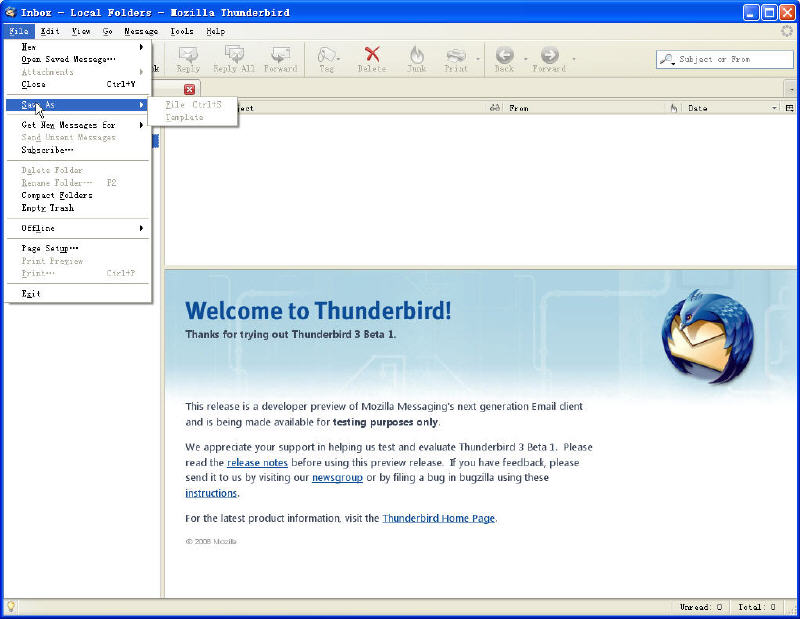This screenshot has height=619, width=800.
Task: Click the thread glasses column icon
Action: (x=494, y=108)
